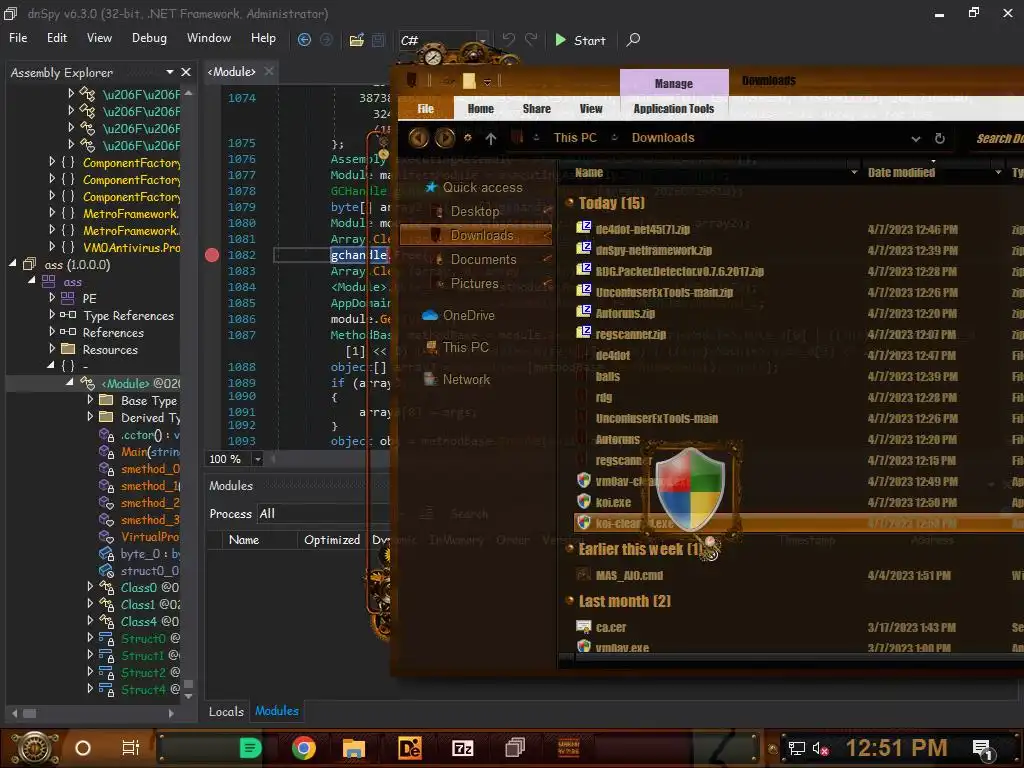
Task: Expand the Resources folder node
Action: (x=52, y=349)
